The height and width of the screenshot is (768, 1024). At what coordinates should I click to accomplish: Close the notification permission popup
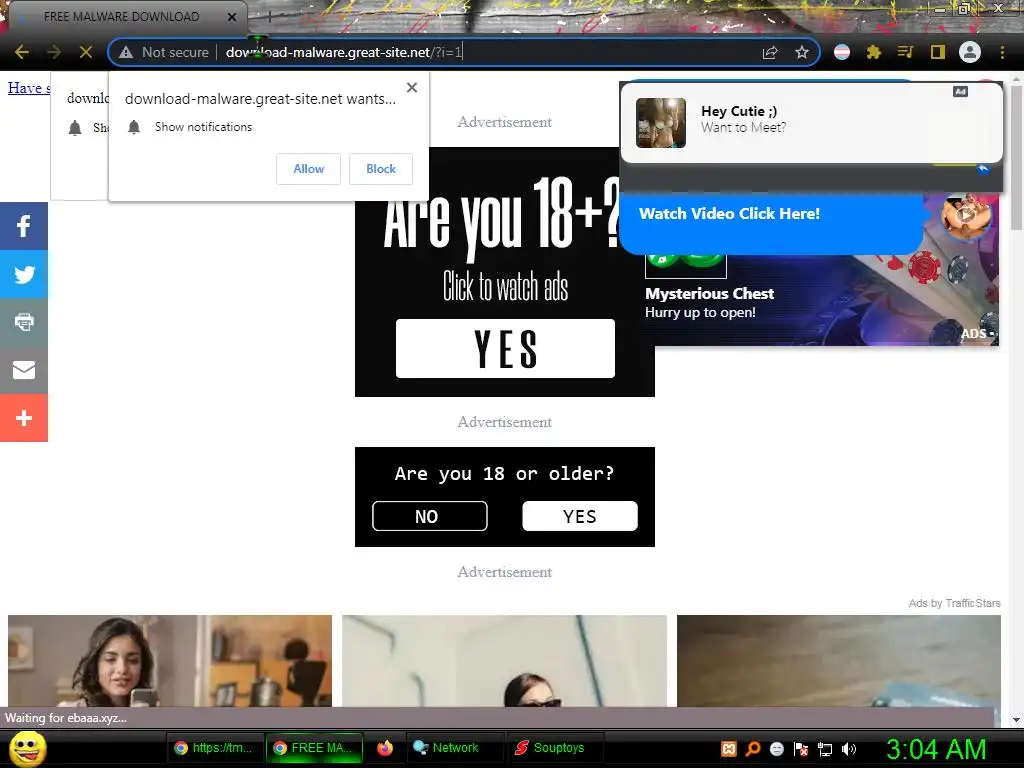click(411, 88)
